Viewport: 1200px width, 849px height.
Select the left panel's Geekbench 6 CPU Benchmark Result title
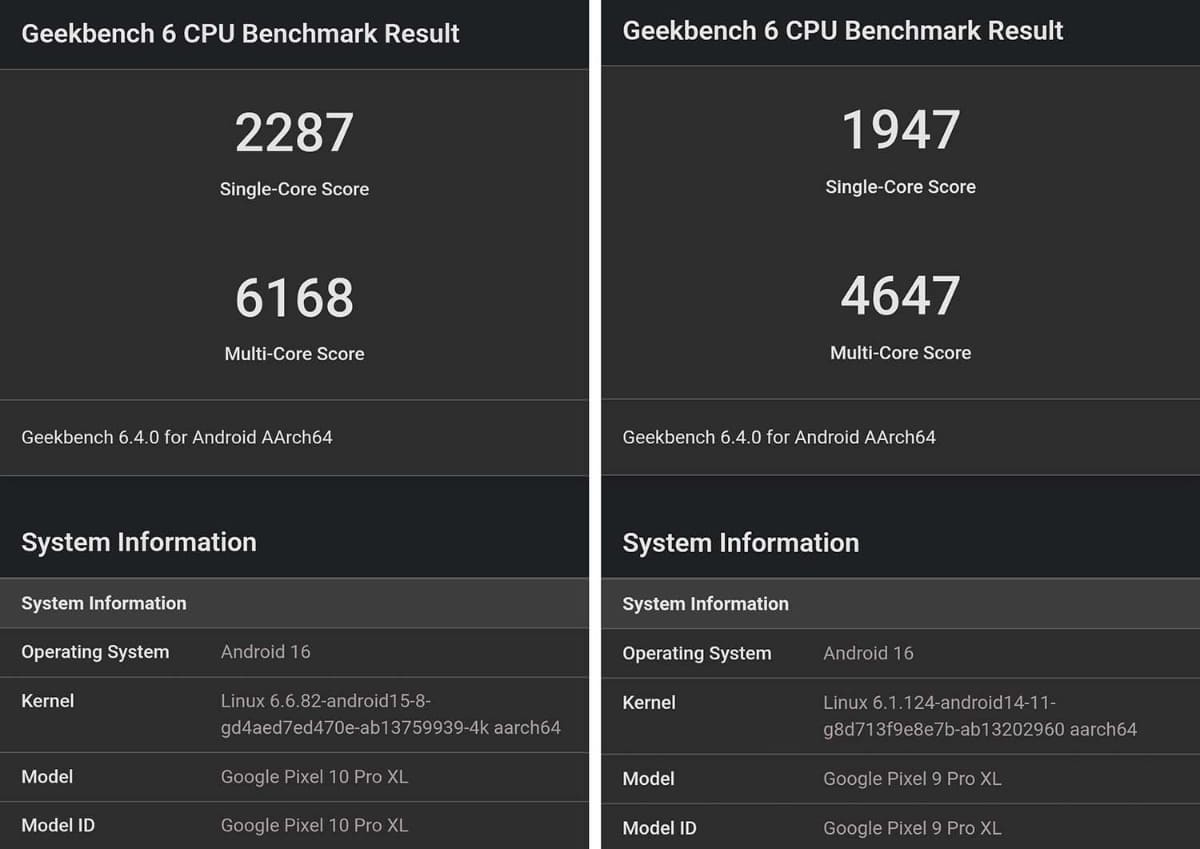[240, 33]
